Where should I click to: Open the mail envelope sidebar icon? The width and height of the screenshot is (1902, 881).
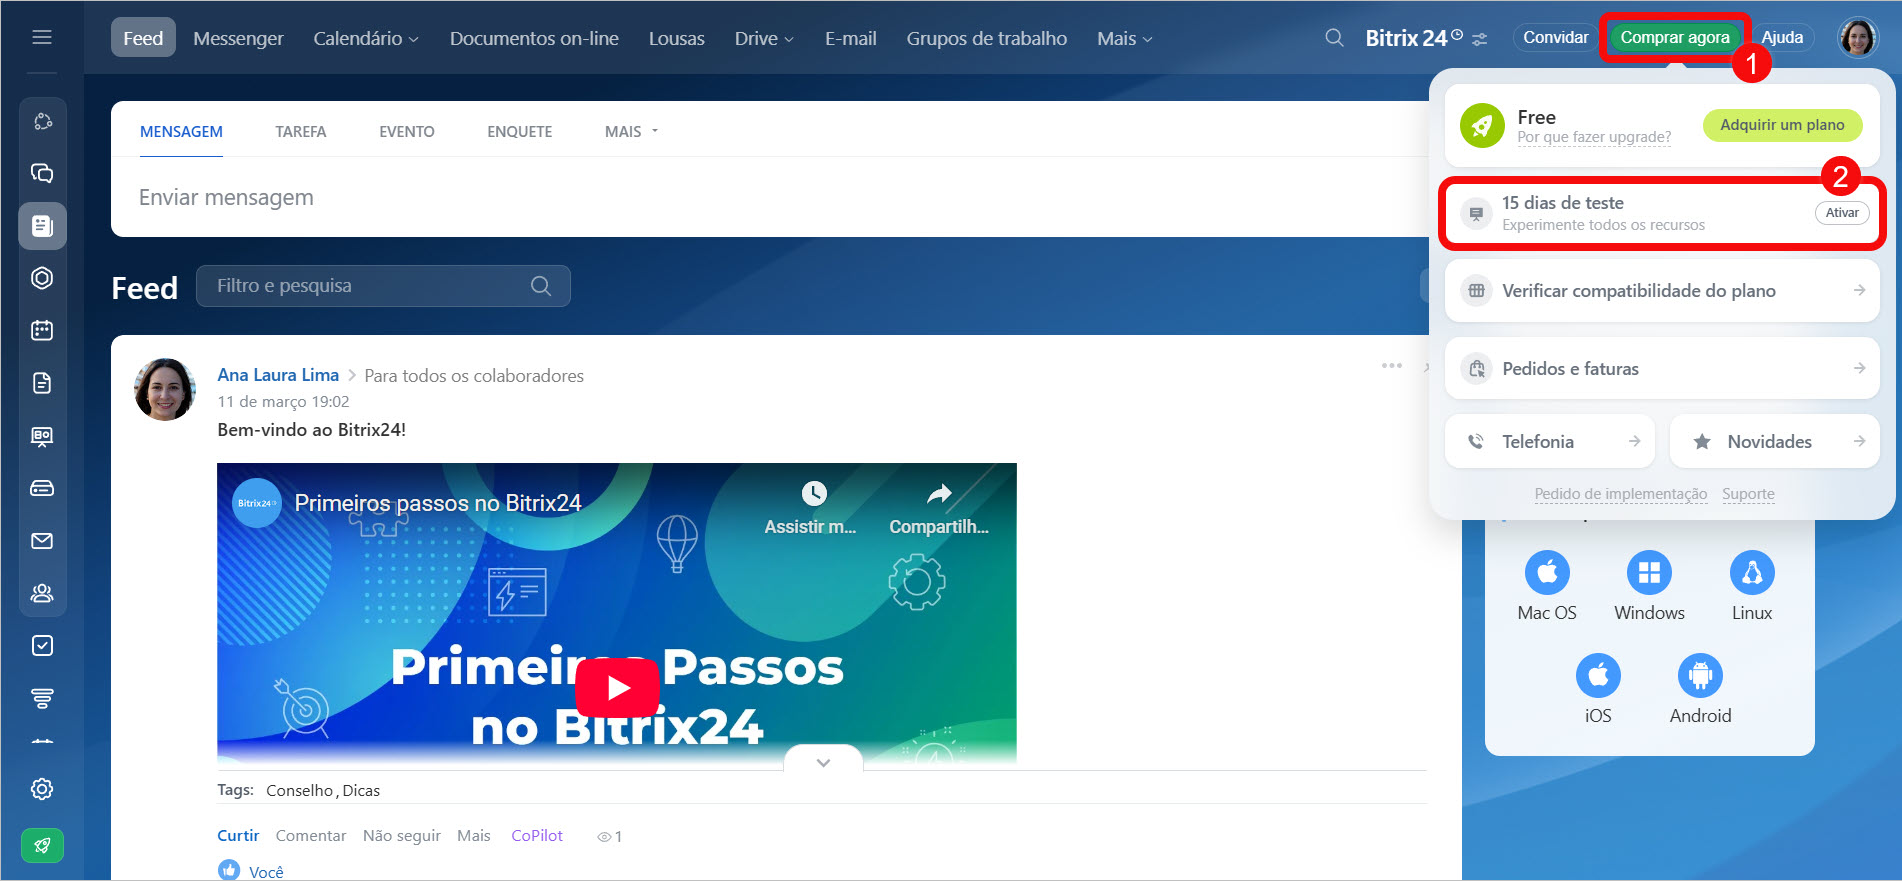pyautogui.click(x=42, y=541)
